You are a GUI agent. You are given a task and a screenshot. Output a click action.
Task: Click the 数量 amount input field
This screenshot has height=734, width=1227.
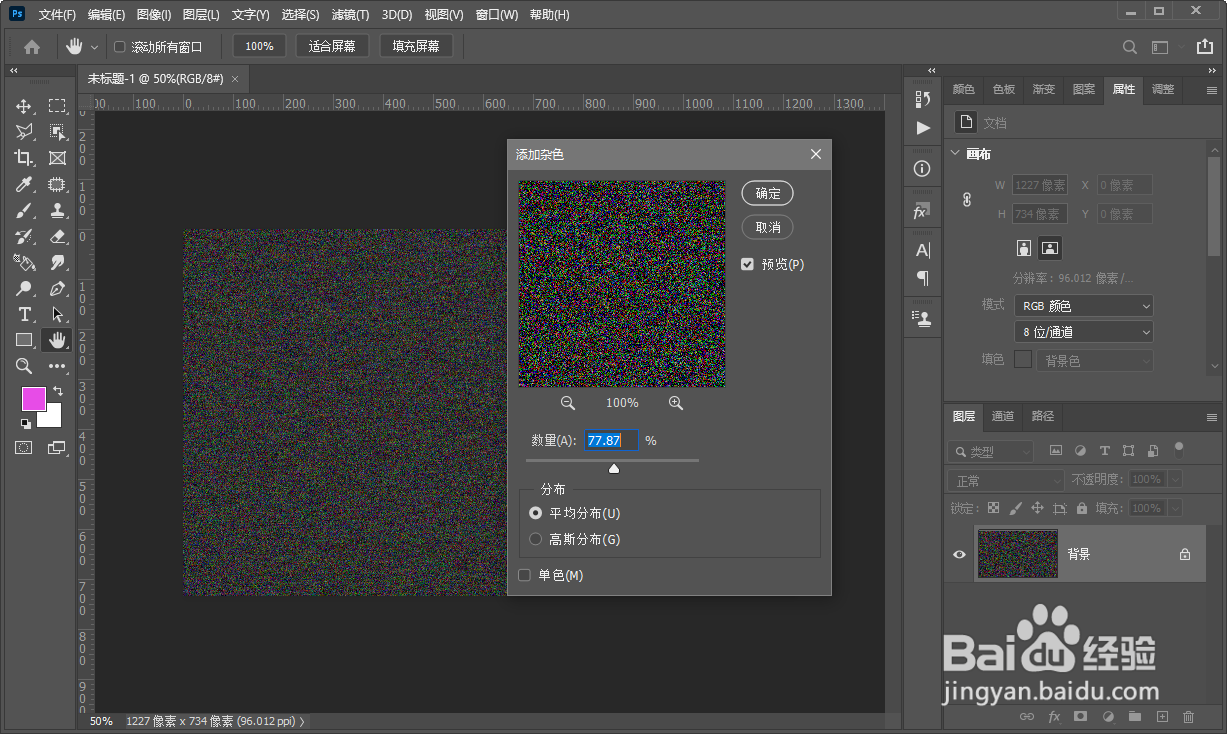(x=611, y=440)
